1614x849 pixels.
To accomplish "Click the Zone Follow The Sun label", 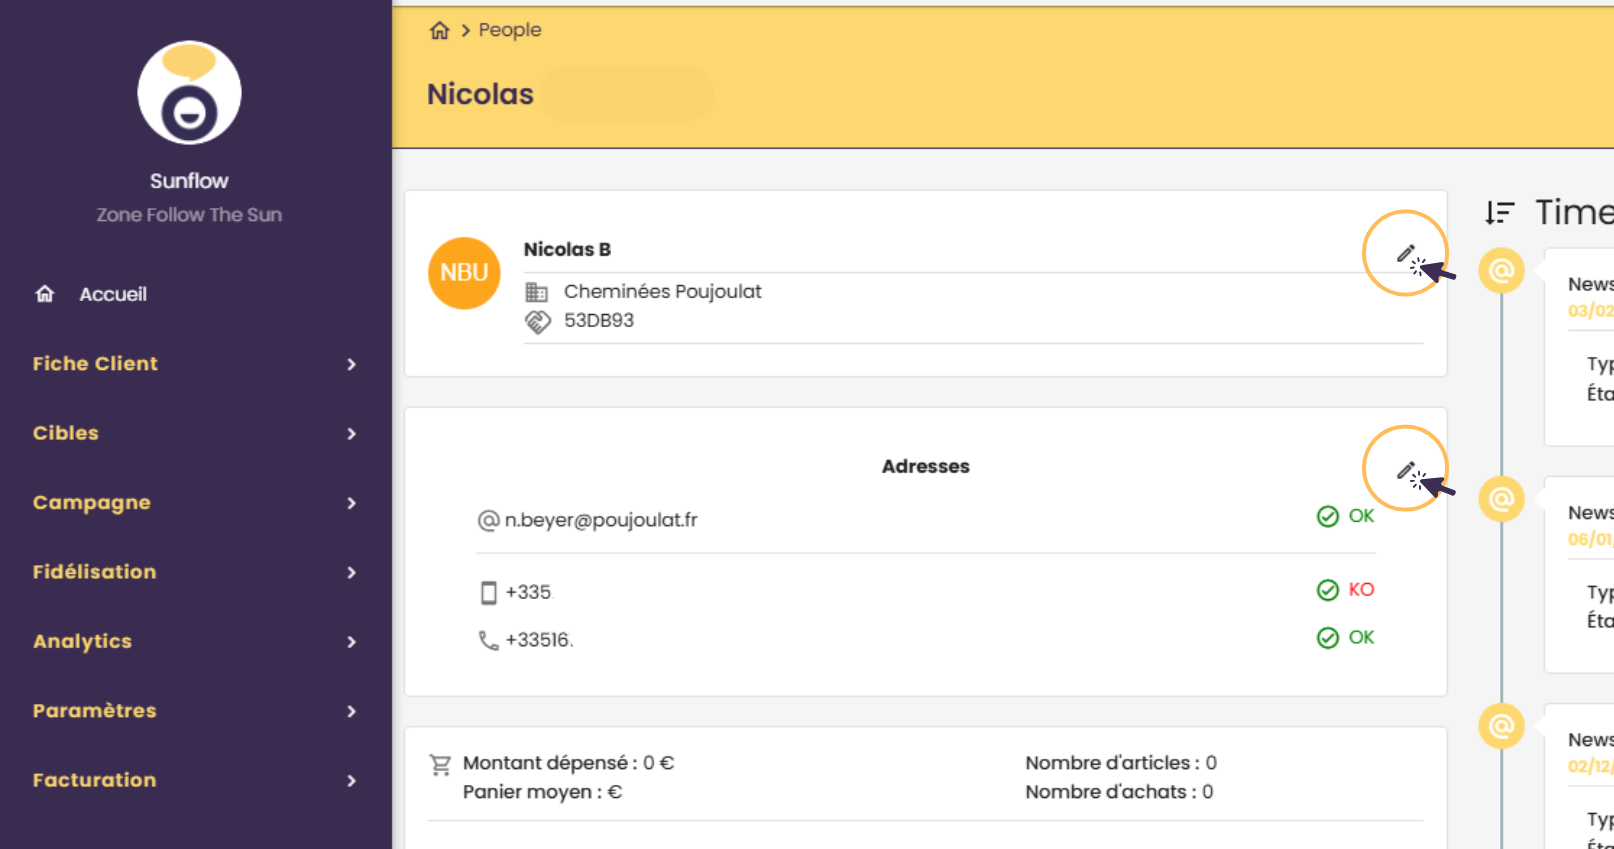I will [x=189, y=215].
